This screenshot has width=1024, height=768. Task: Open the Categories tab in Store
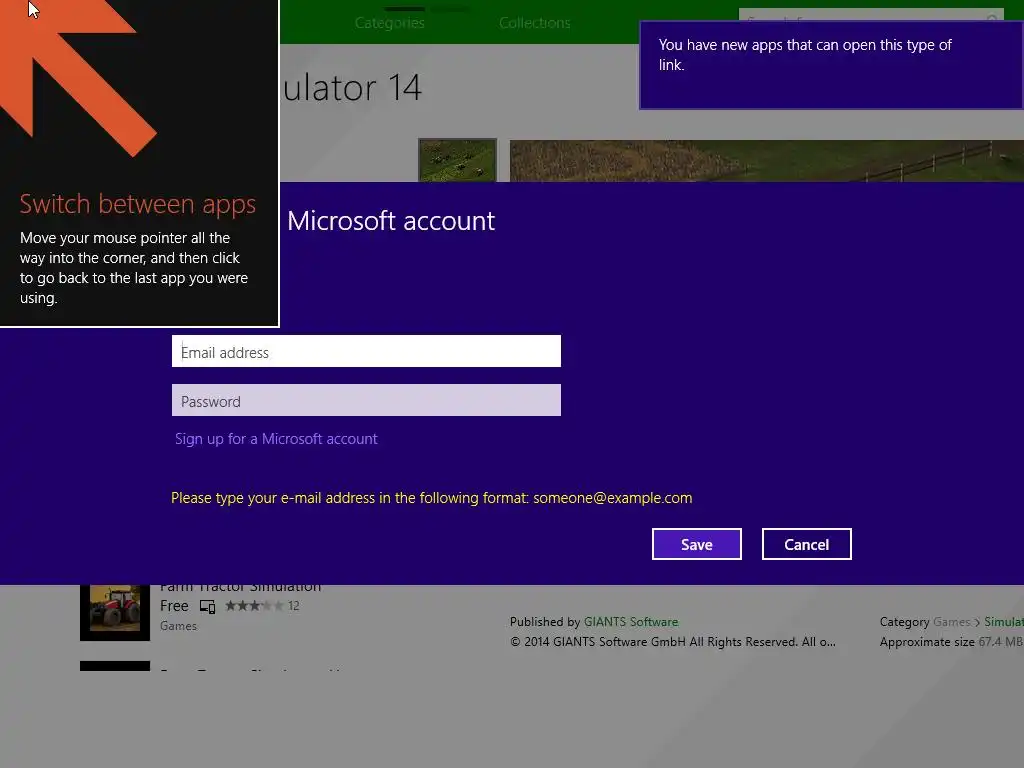[390, 23]
